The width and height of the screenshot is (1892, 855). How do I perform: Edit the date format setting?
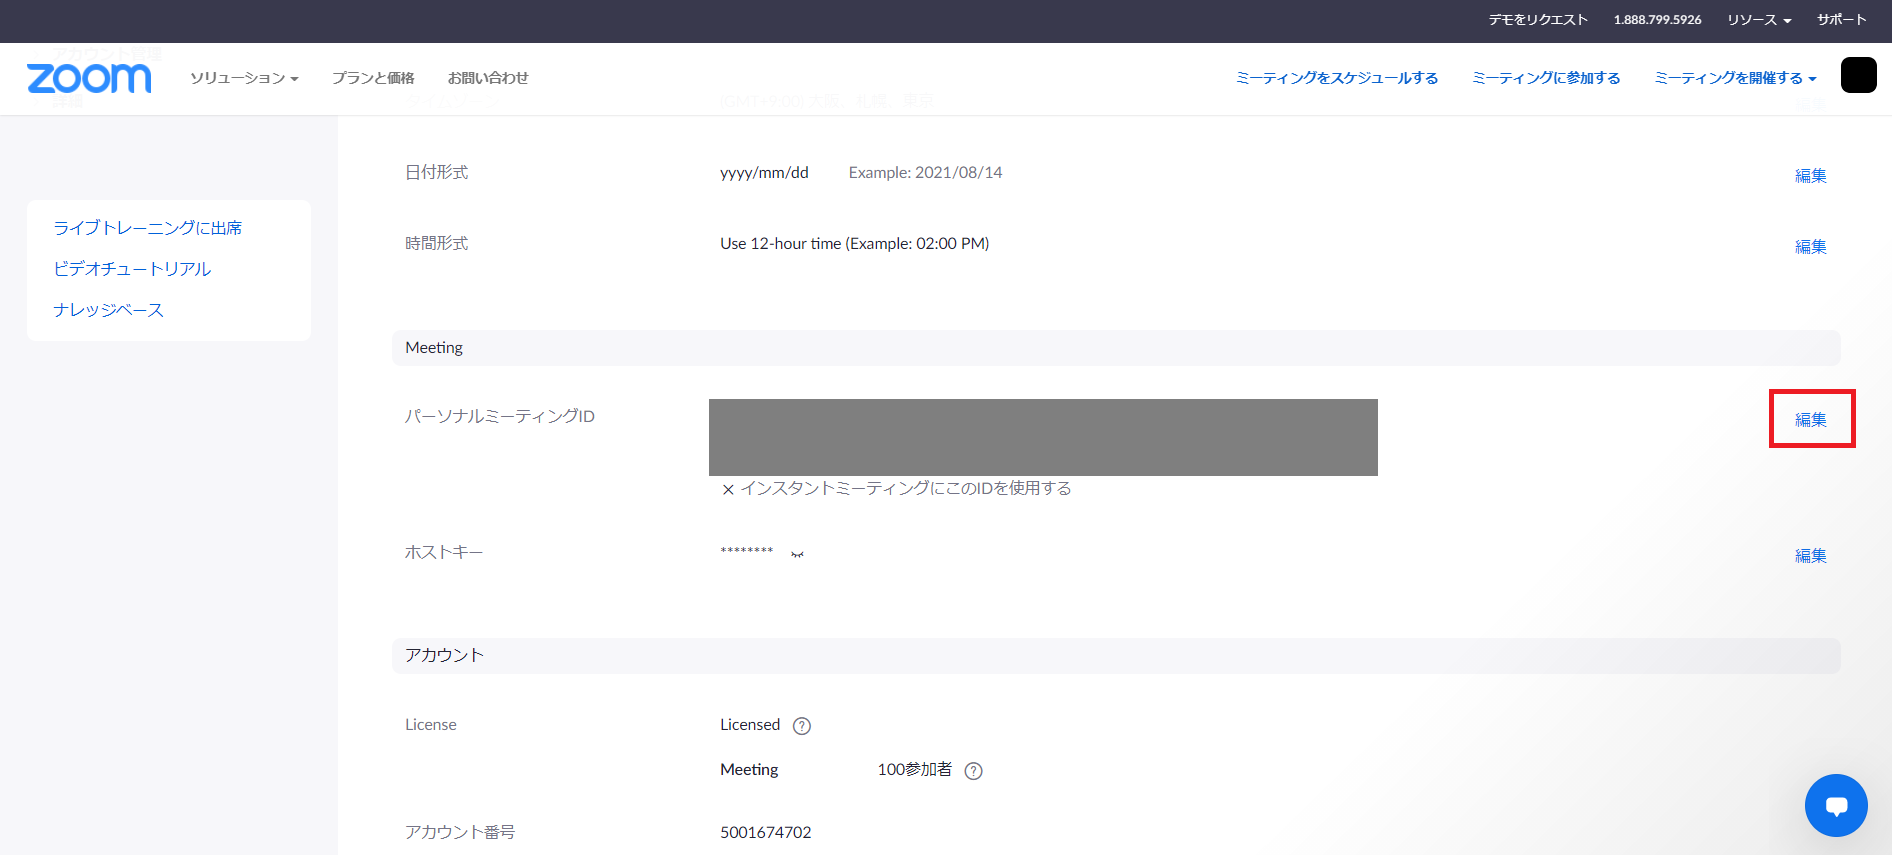[1810, 176]
